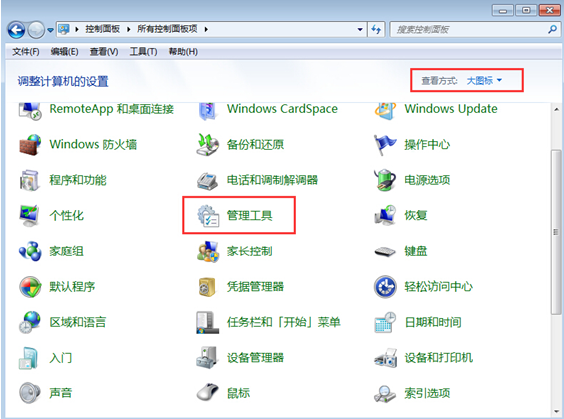Click the 区域和语言 globe icon
564x419 pixels.
[x=30, y=322]
